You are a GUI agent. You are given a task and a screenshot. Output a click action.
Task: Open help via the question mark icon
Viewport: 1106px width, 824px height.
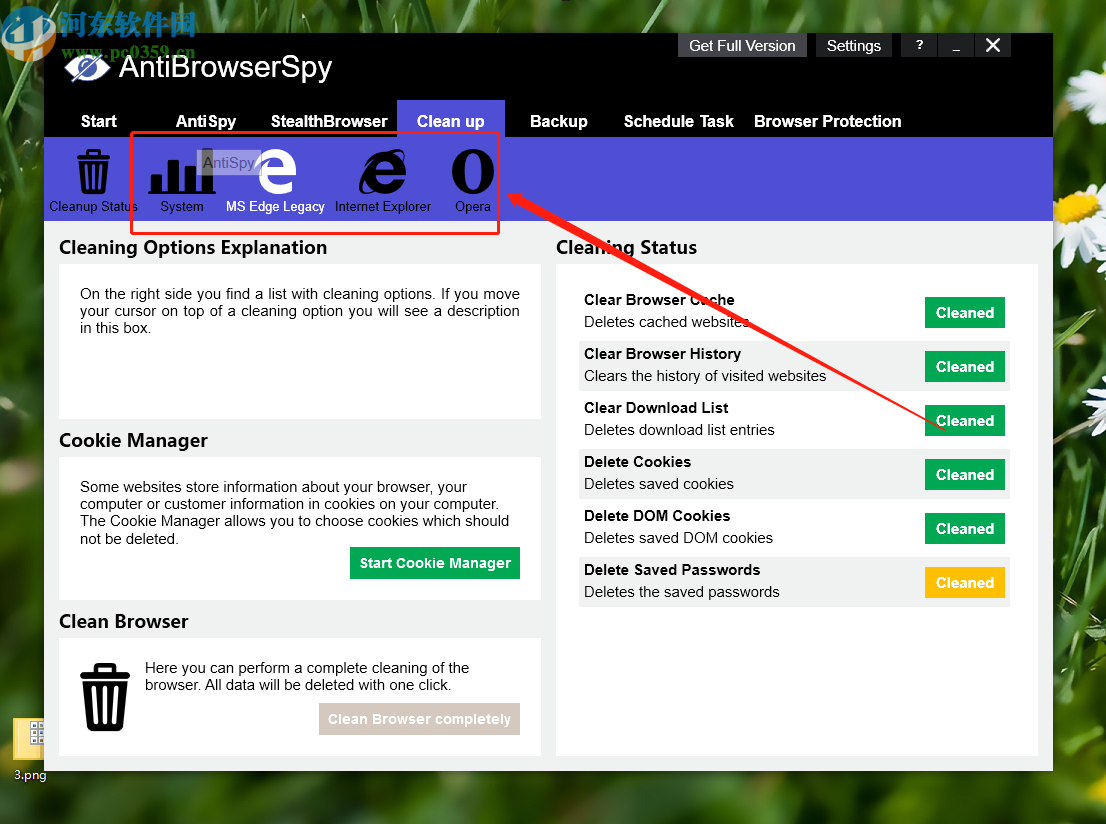pyautogui.click(x=919, y=45)
